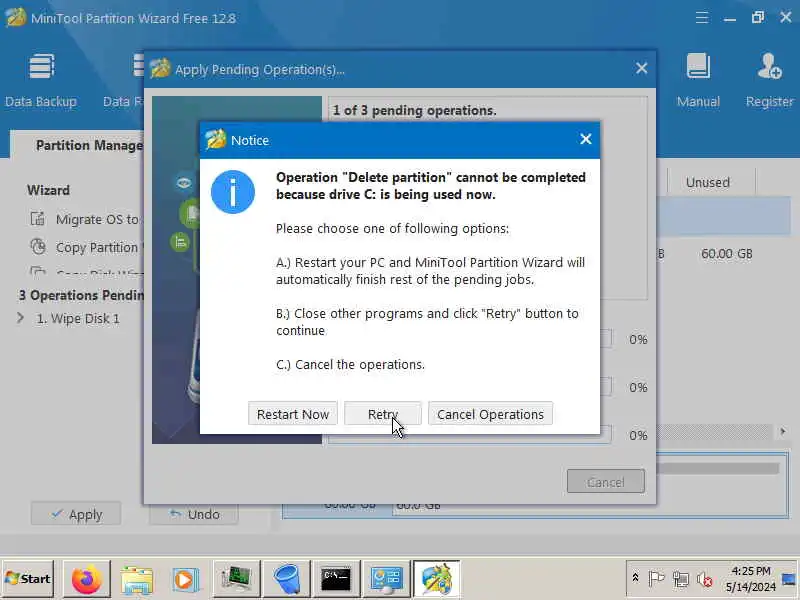Open the Windows Start menu
This screenshot has width=800, height=600.
coord(28,579)
